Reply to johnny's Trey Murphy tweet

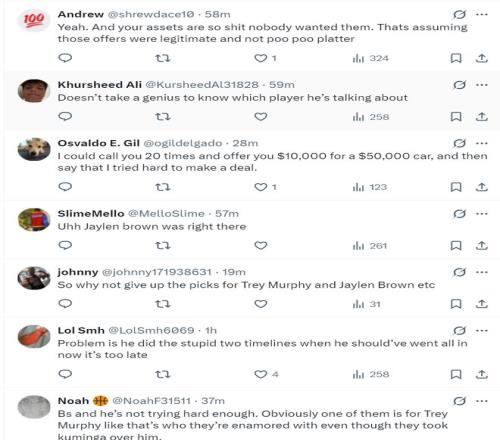point(65,304)
